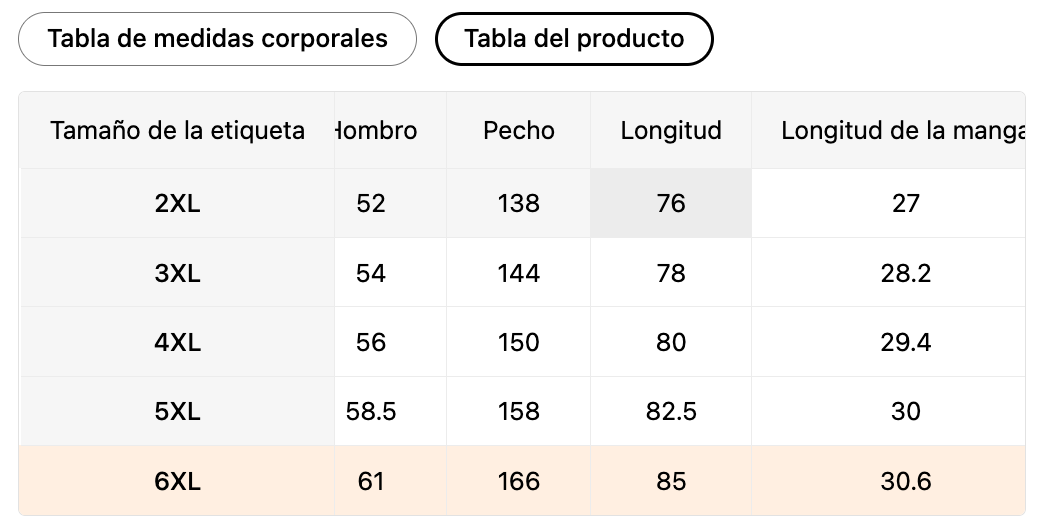Click the Longitud column header
The height and width of the screenshot is (532, 1042).
coord(670,131)
